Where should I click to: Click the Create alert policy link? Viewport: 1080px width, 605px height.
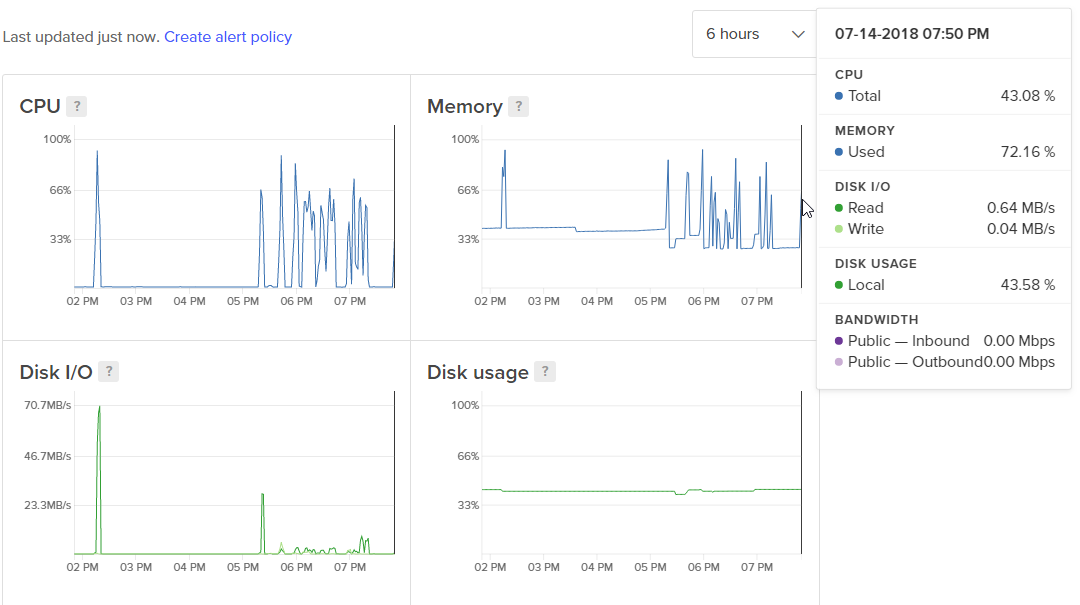pyautogui.click(x=228, y=37)
